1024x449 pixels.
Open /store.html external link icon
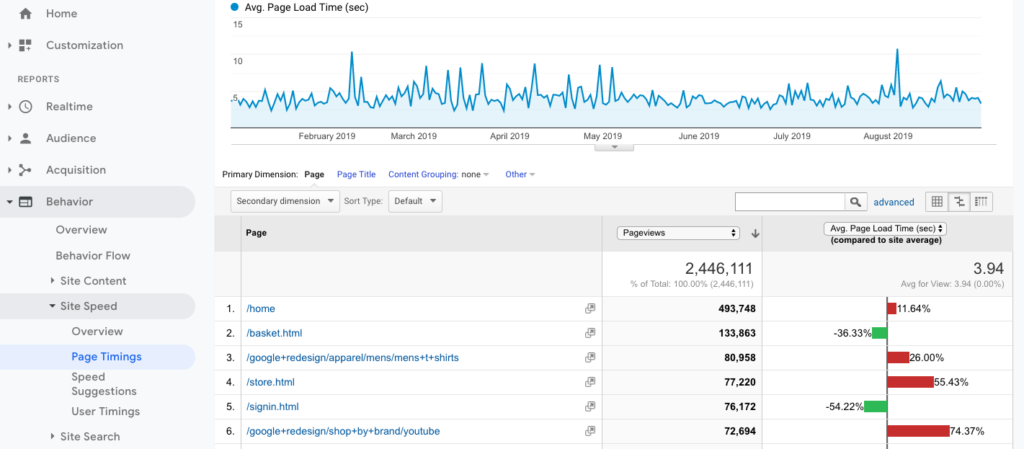[590, 382]
